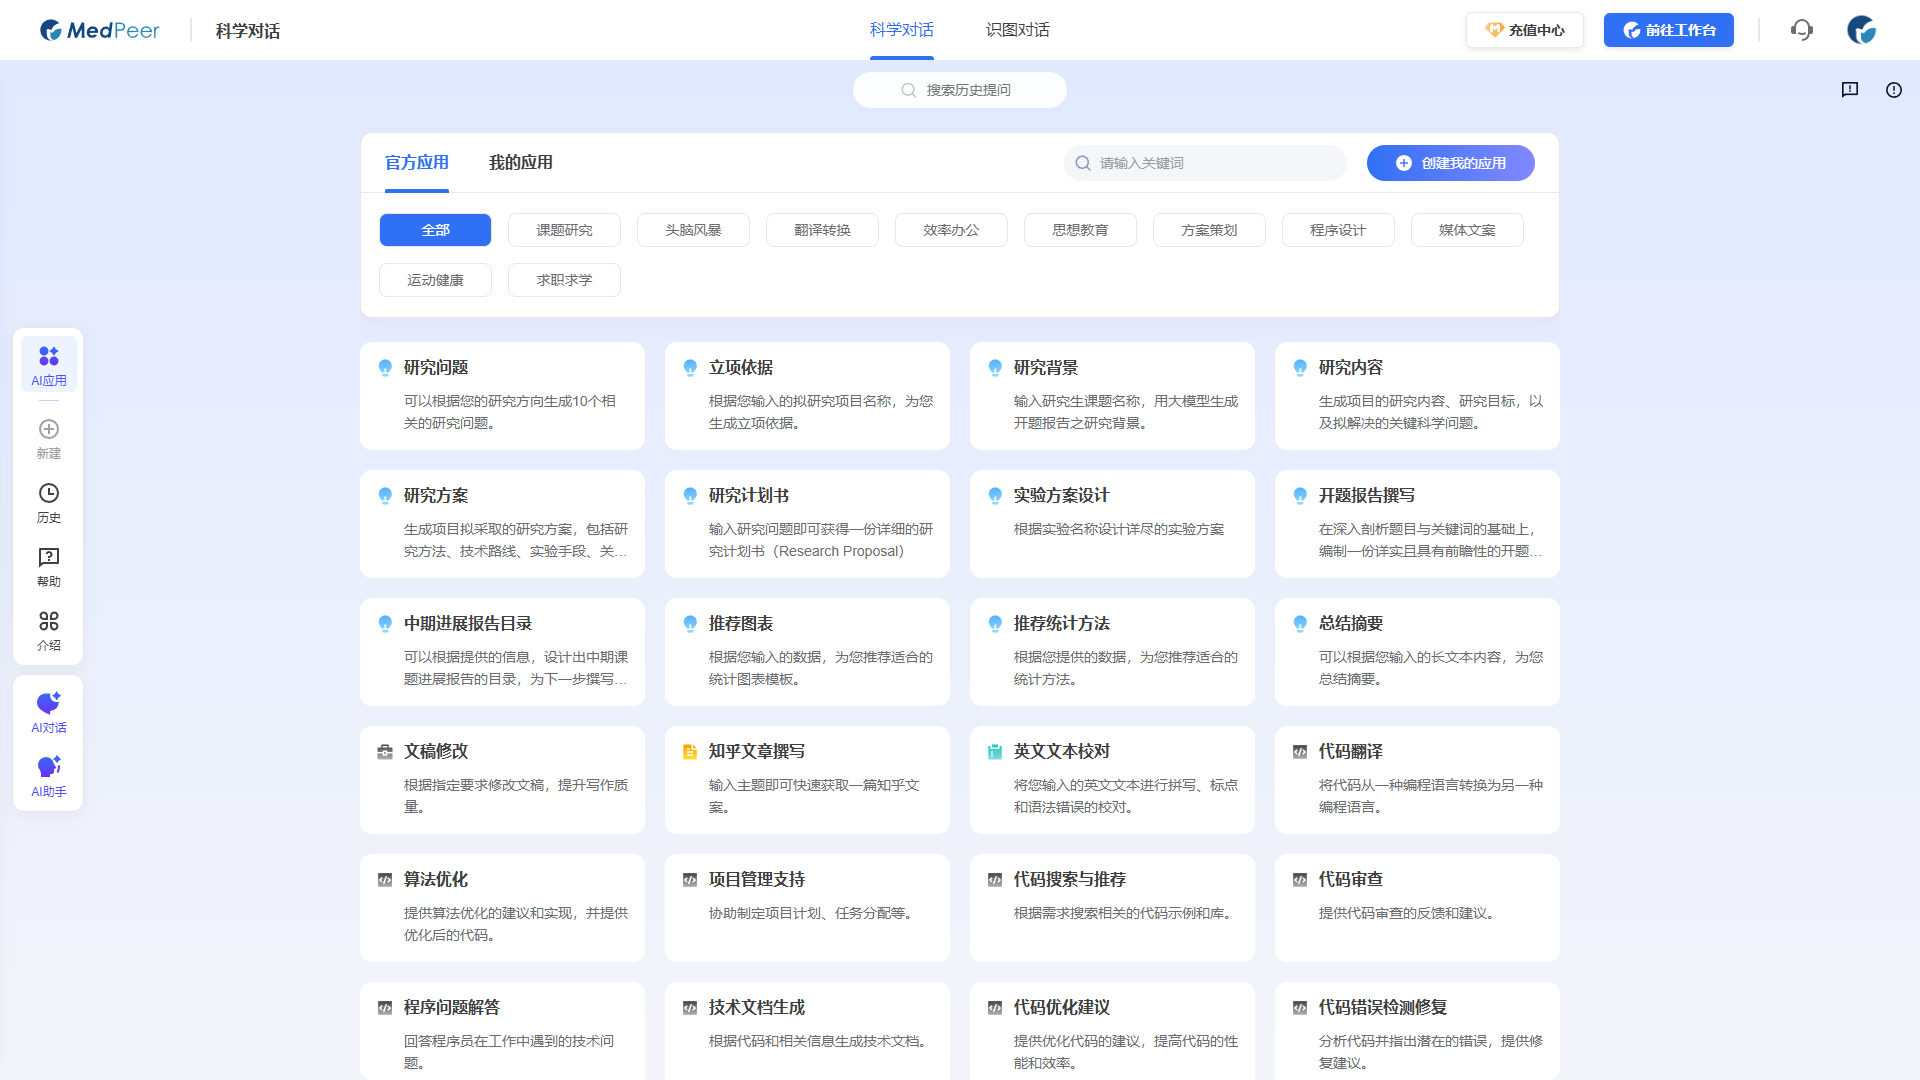
Task: Open the AI应用 panel in the sidebar
Action: (48, 363)
